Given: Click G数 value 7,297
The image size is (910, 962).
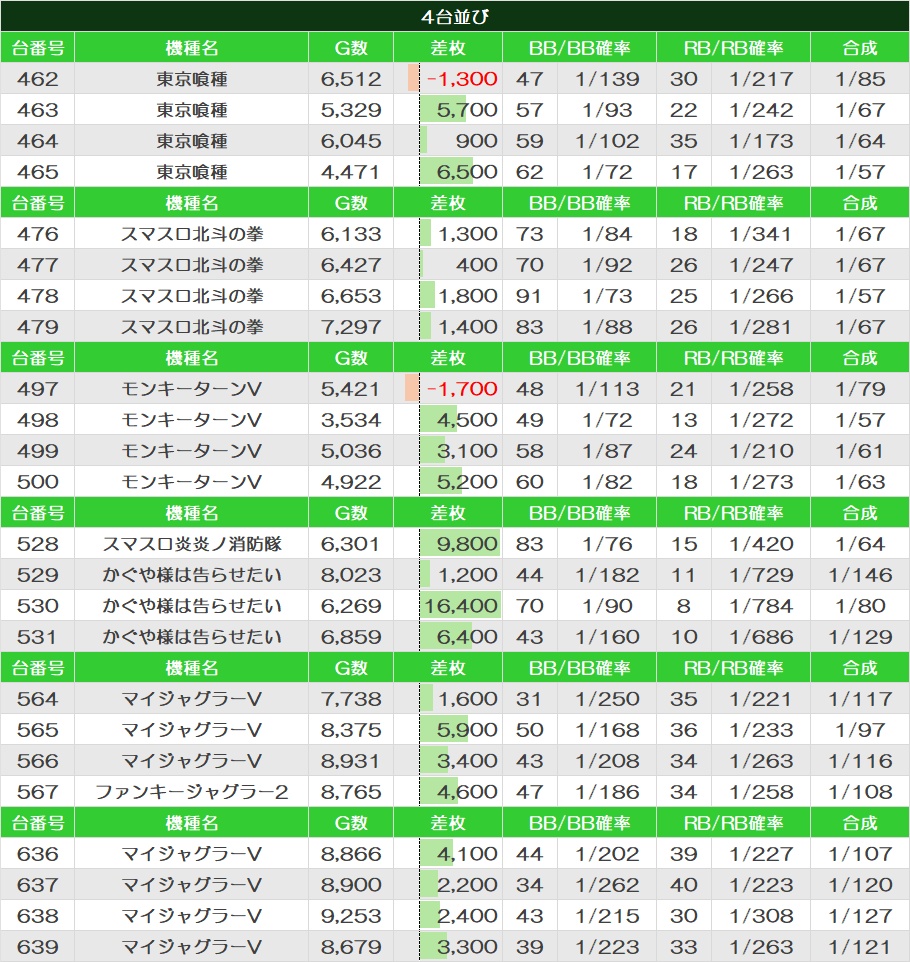Looking at the screenshot, I should [x=350, y=327].
